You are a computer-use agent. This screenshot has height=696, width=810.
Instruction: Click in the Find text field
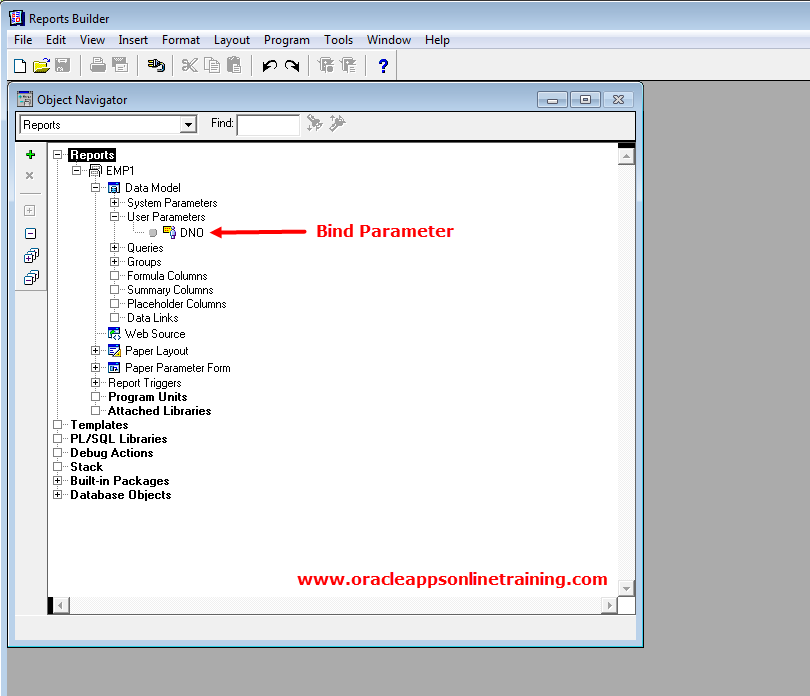pyautogui.click(x=268, y=125)
